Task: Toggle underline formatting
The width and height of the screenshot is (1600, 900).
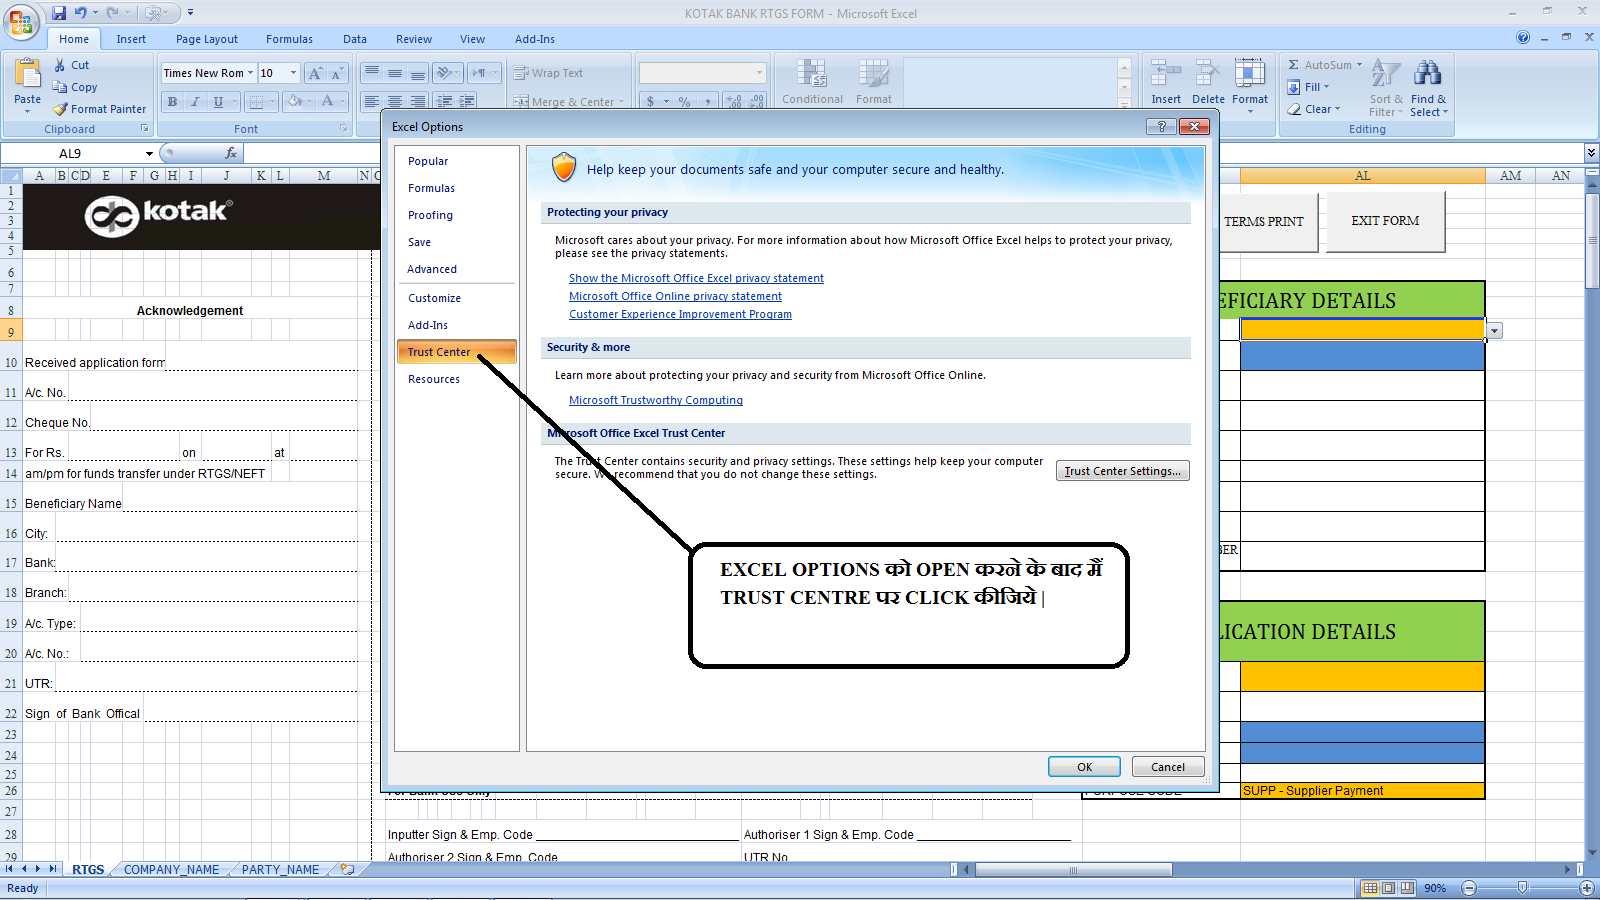Action: point(216,101)
